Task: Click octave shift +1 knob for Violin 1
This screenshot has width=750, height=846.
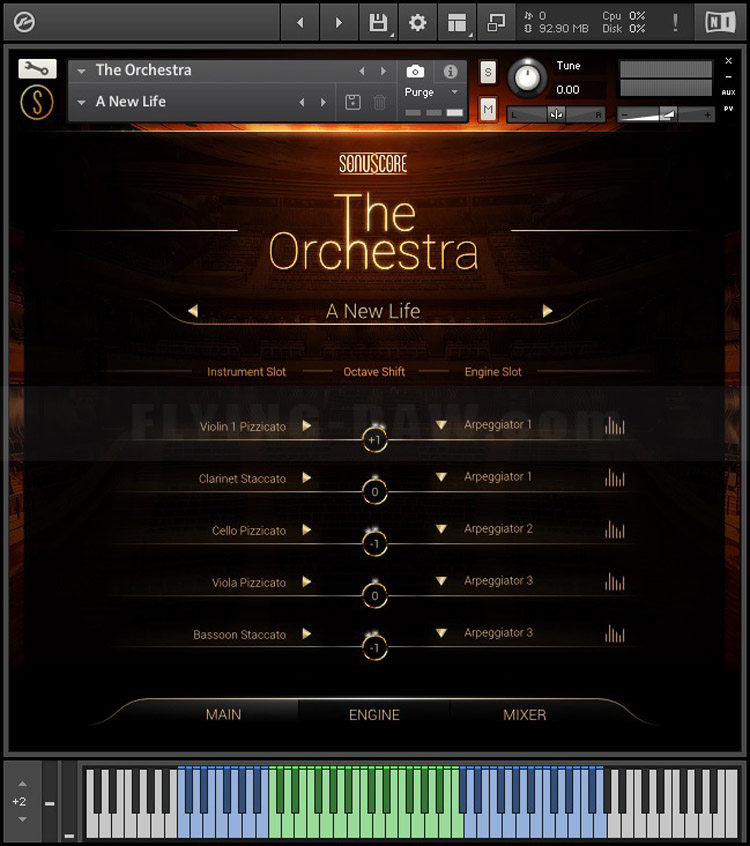Action: pos(374,440)
